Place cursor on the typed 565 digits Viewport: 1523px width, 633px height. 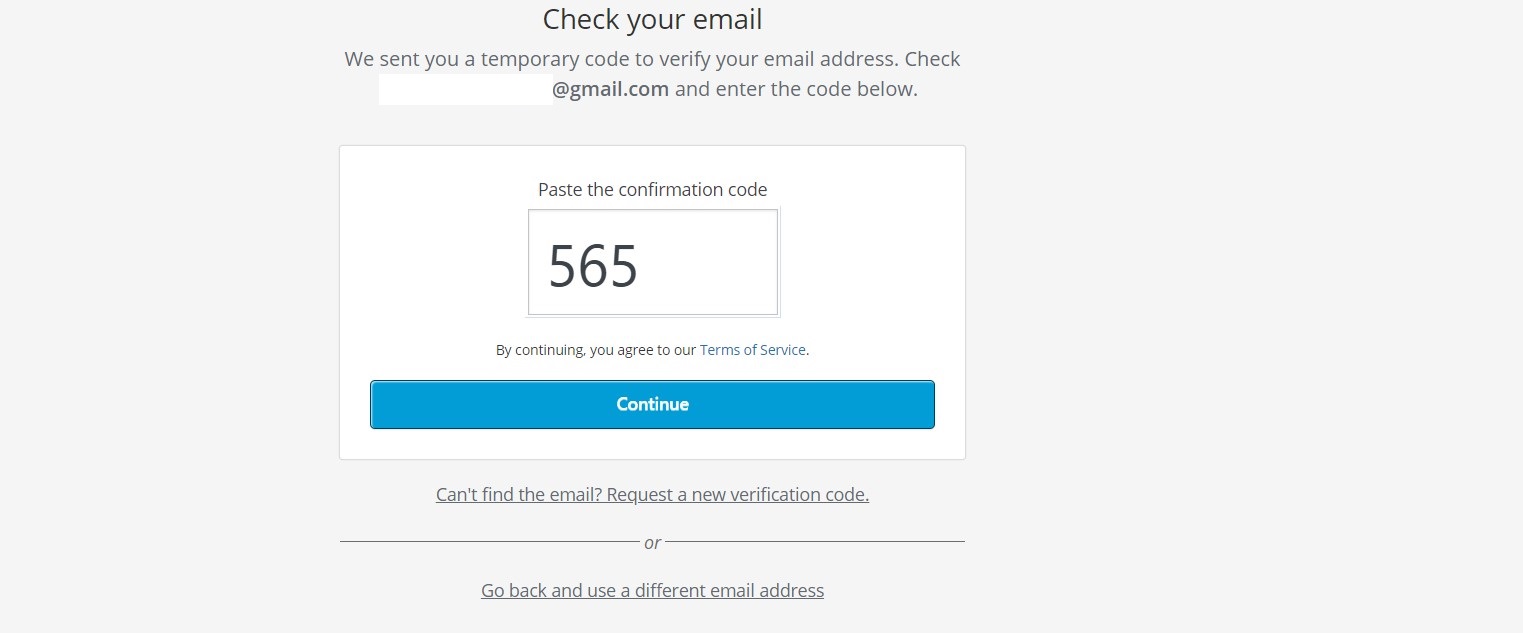(593, 266)
